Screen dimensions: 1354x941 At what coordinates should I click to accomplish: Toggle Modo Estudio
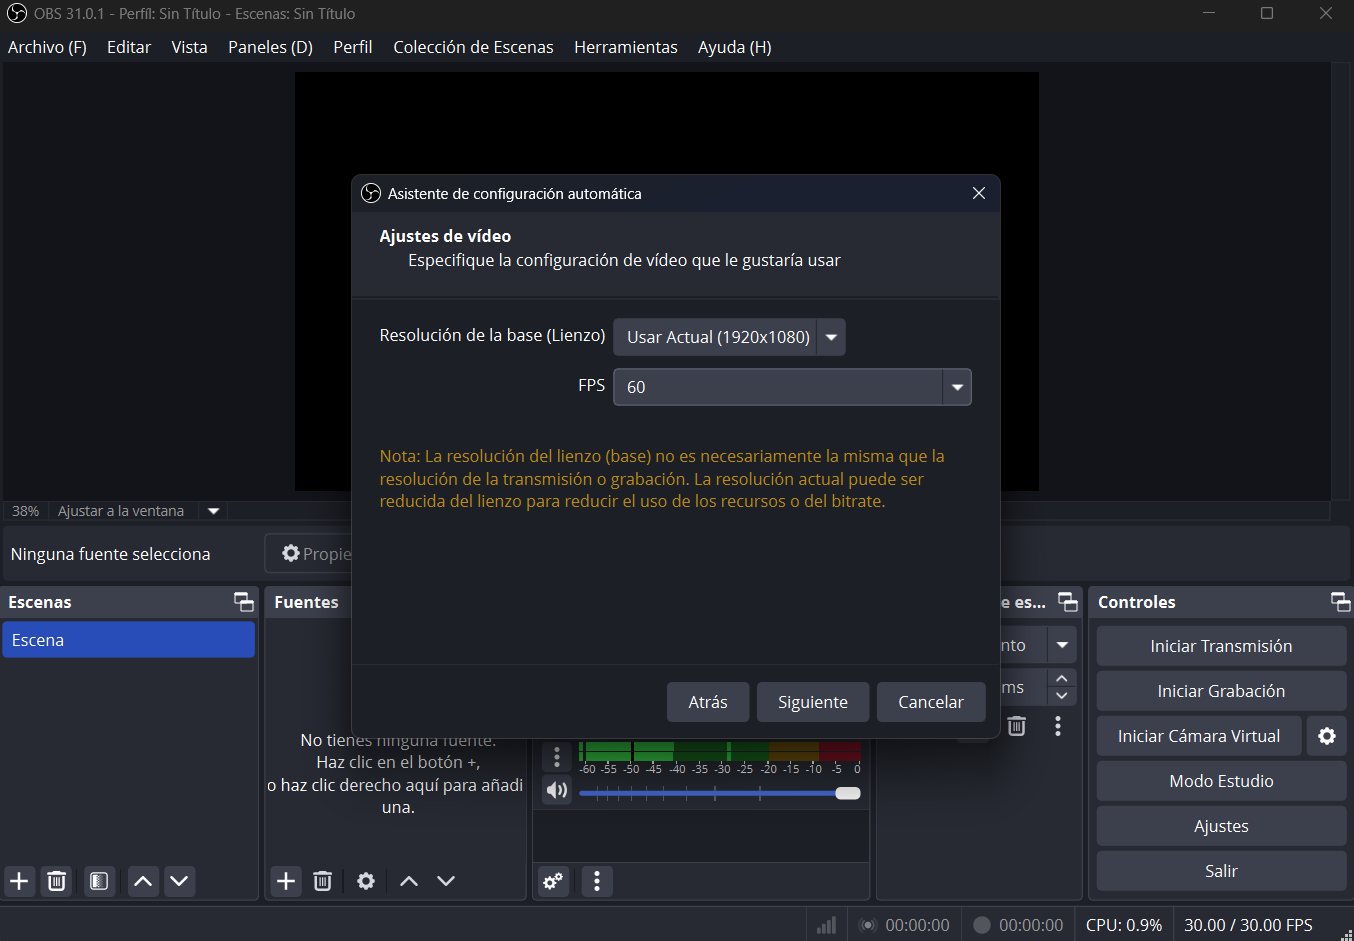click(x=1221, y=781)
